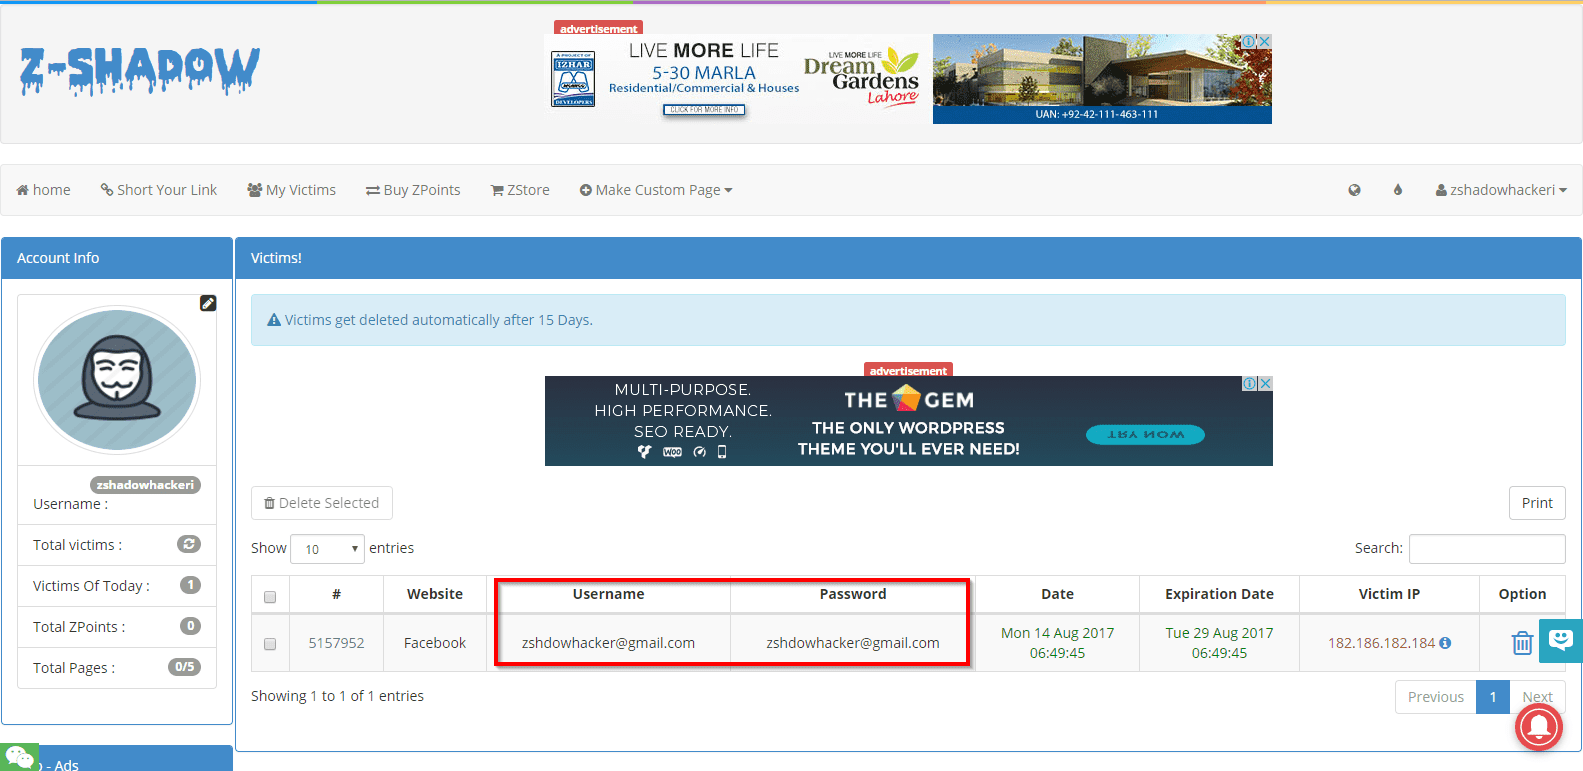This screenshot has height=771, width=1583.
Task: Open the green chat bubble icon
Action: pos(19,757)
